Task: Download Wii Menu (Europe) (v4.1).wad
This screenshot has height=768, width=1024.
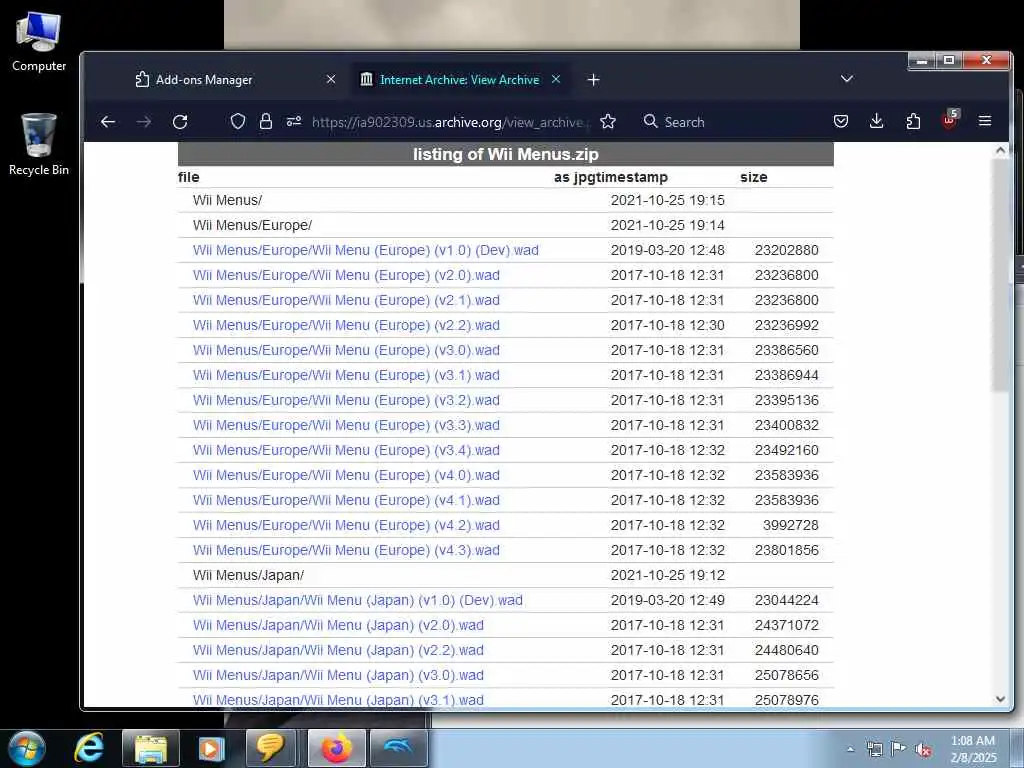Action: [x=346, y=500]
